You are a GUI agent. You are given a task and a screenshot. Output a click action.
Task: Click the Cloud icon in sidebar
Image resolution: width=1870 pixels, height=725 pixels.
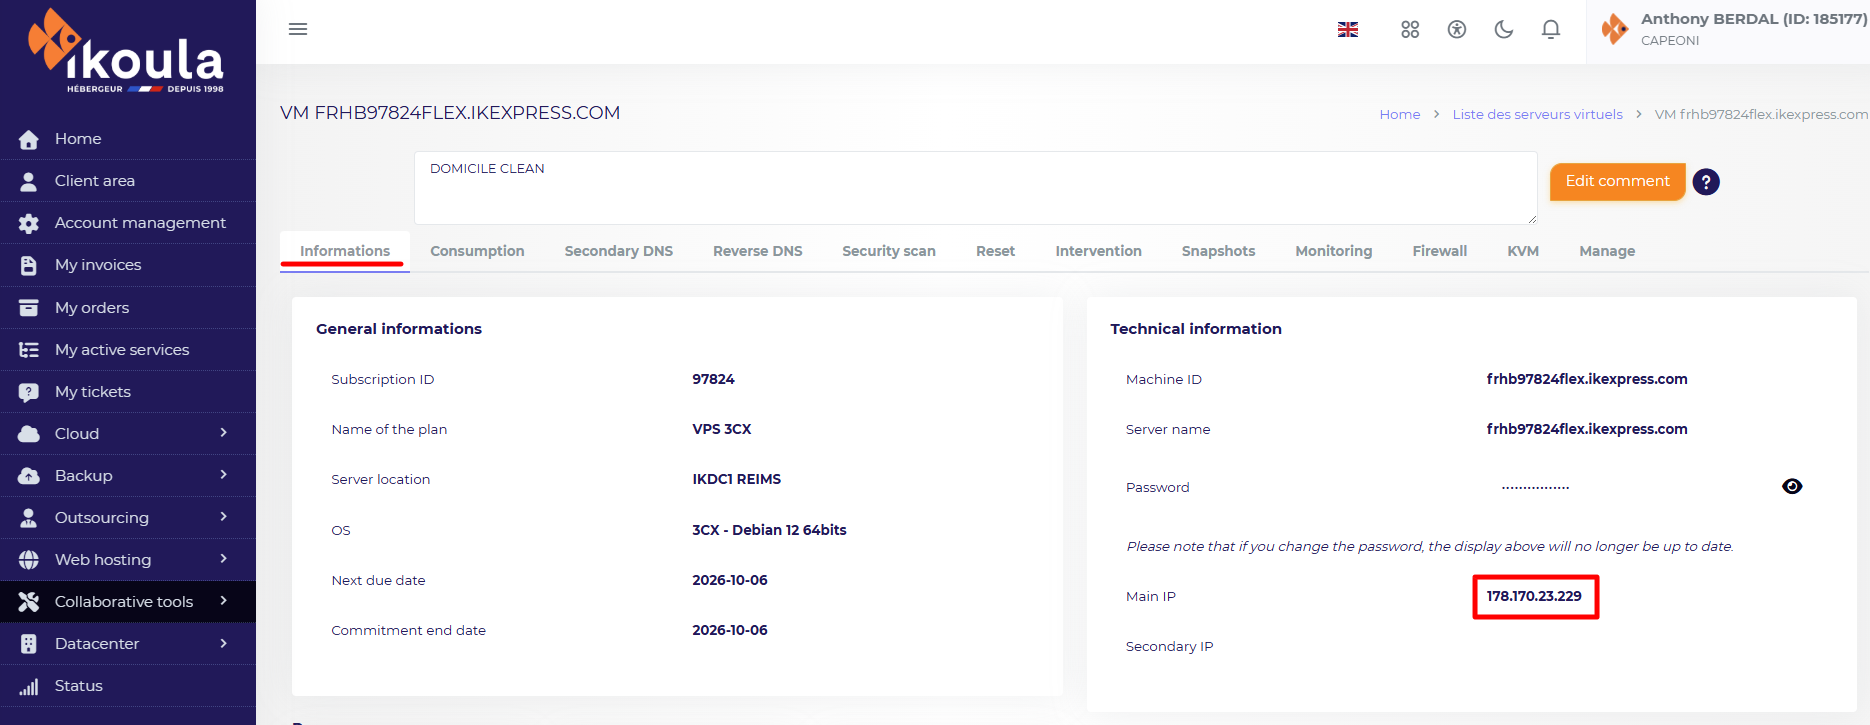[x=29, y=434]
